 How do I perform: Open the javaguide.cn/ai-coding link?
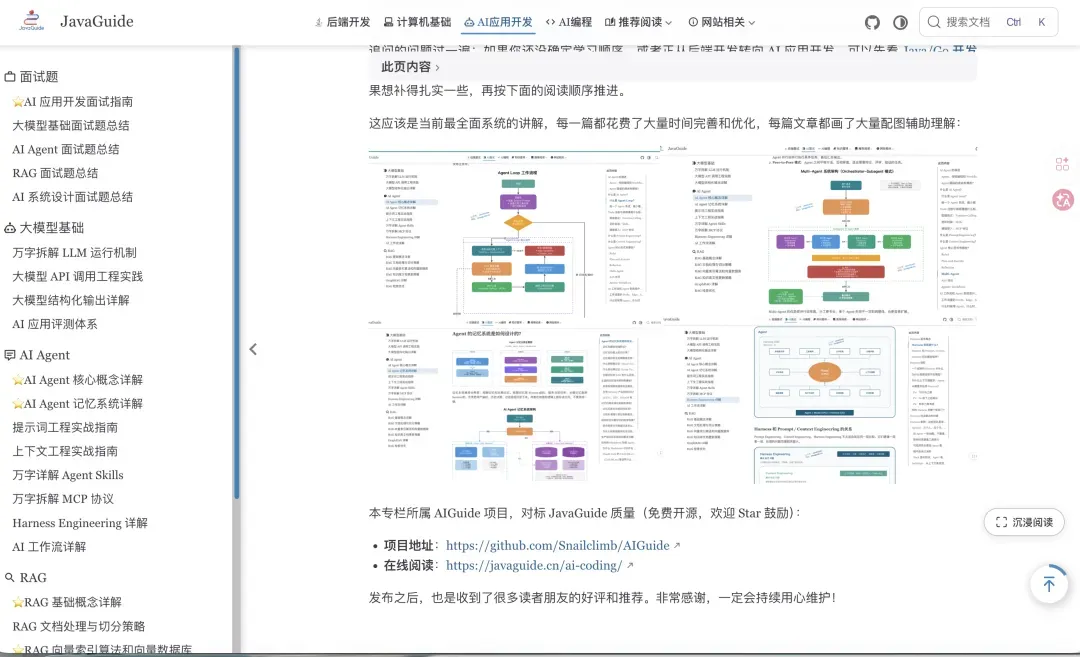(x=534, y=565)
